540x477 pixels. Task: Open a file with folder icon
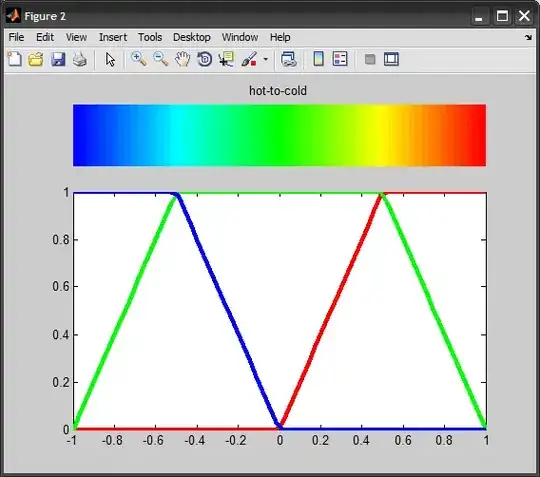click(36, 59)
